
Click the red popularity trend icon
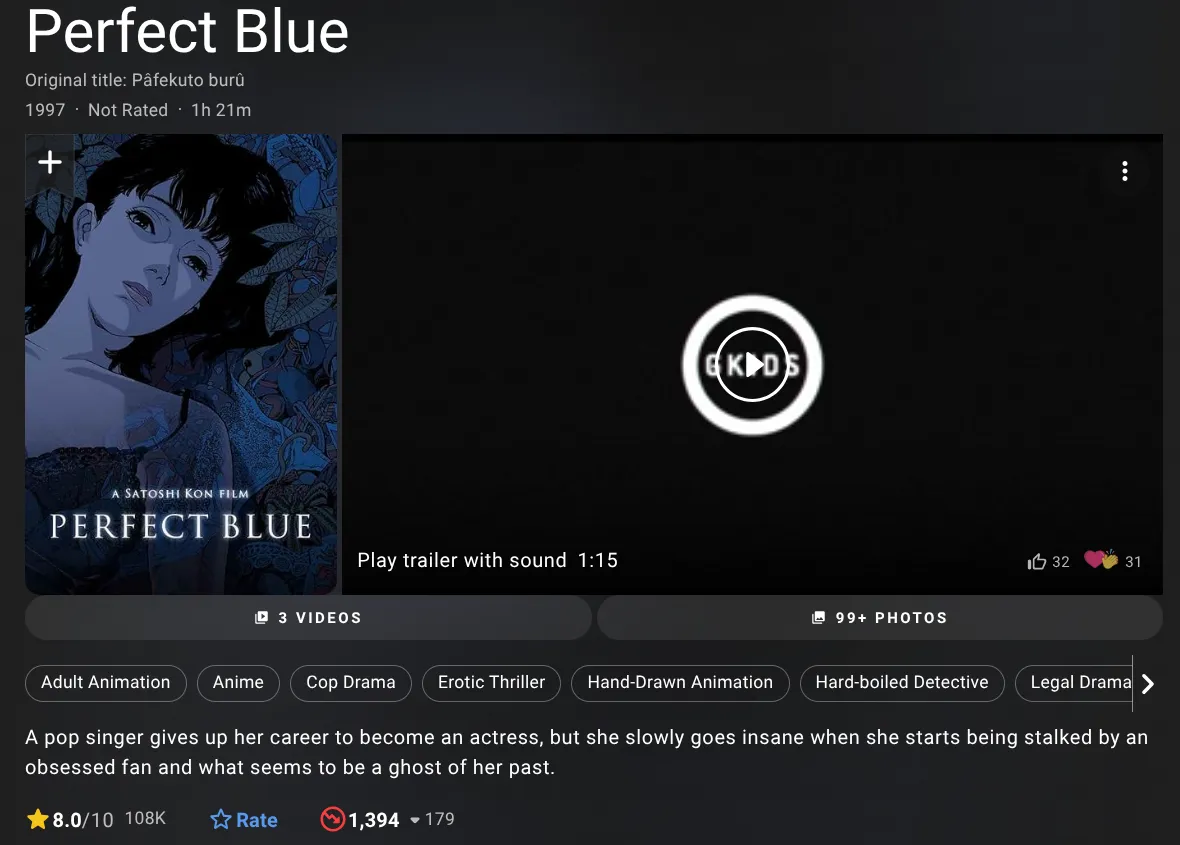[x=332, y=819]
